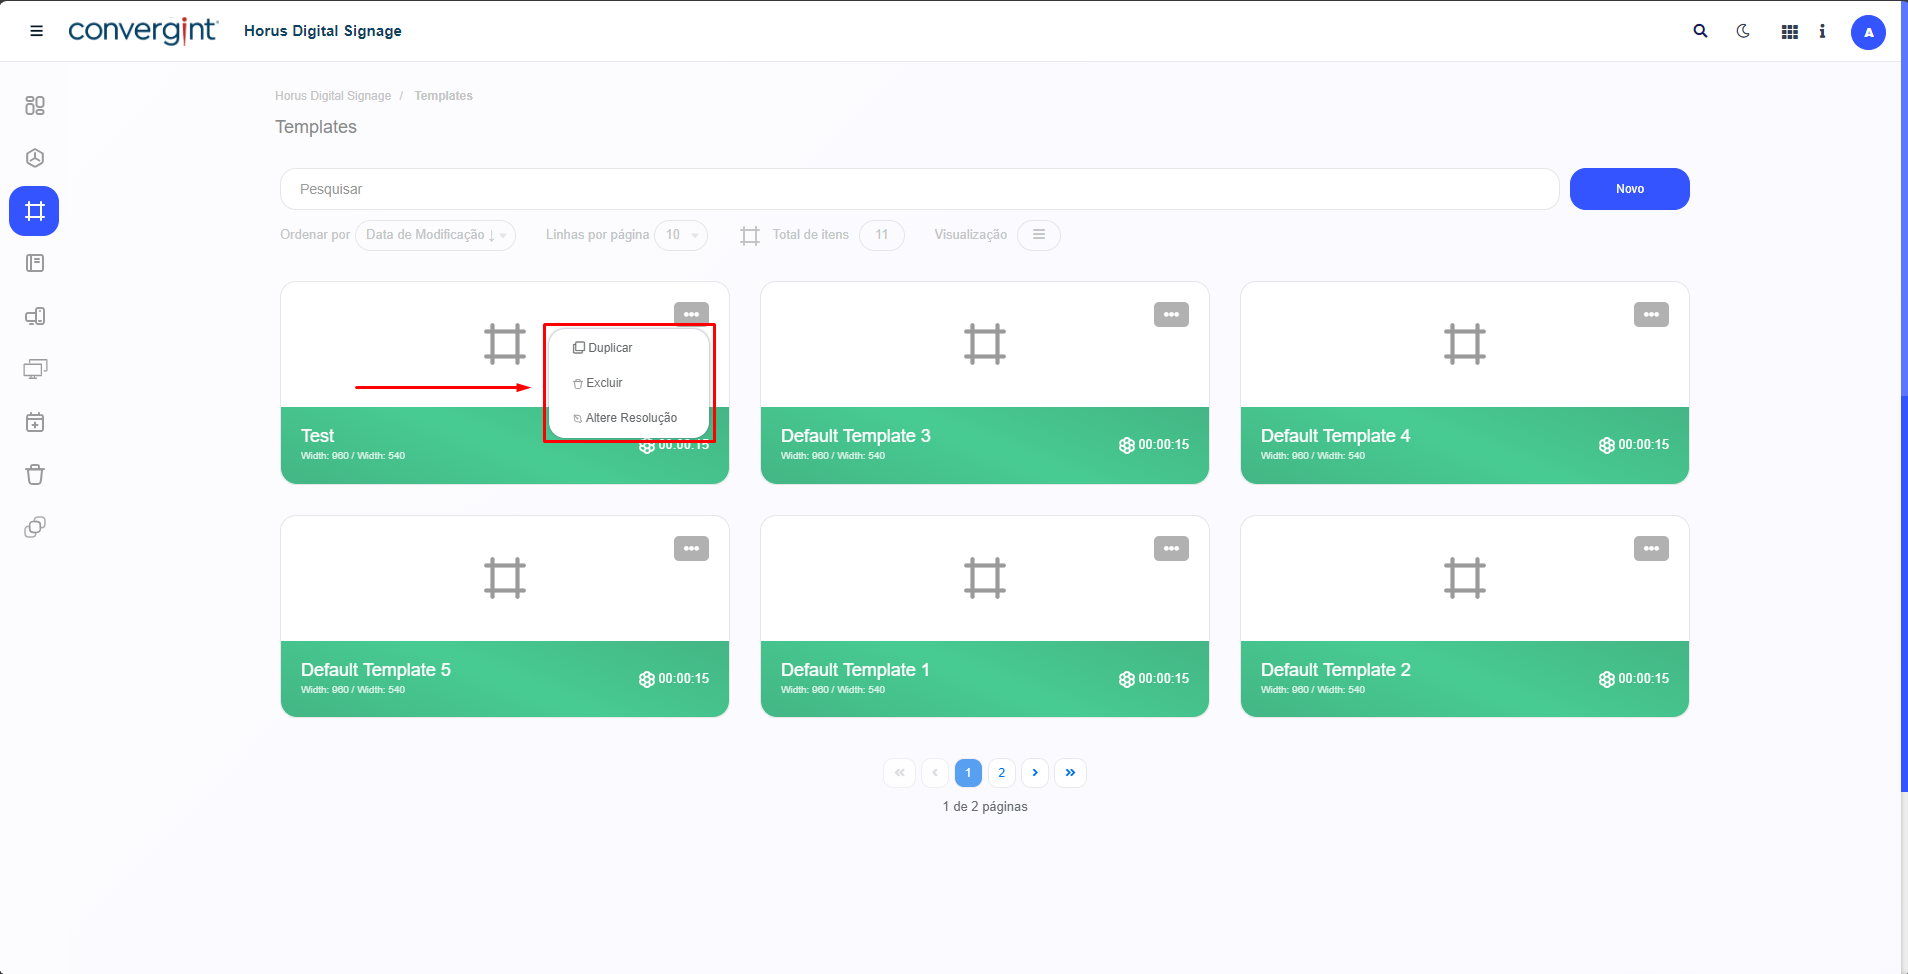
Task: Open the calendar schedule icon in the sidebar
Action: tap(35, 422)
